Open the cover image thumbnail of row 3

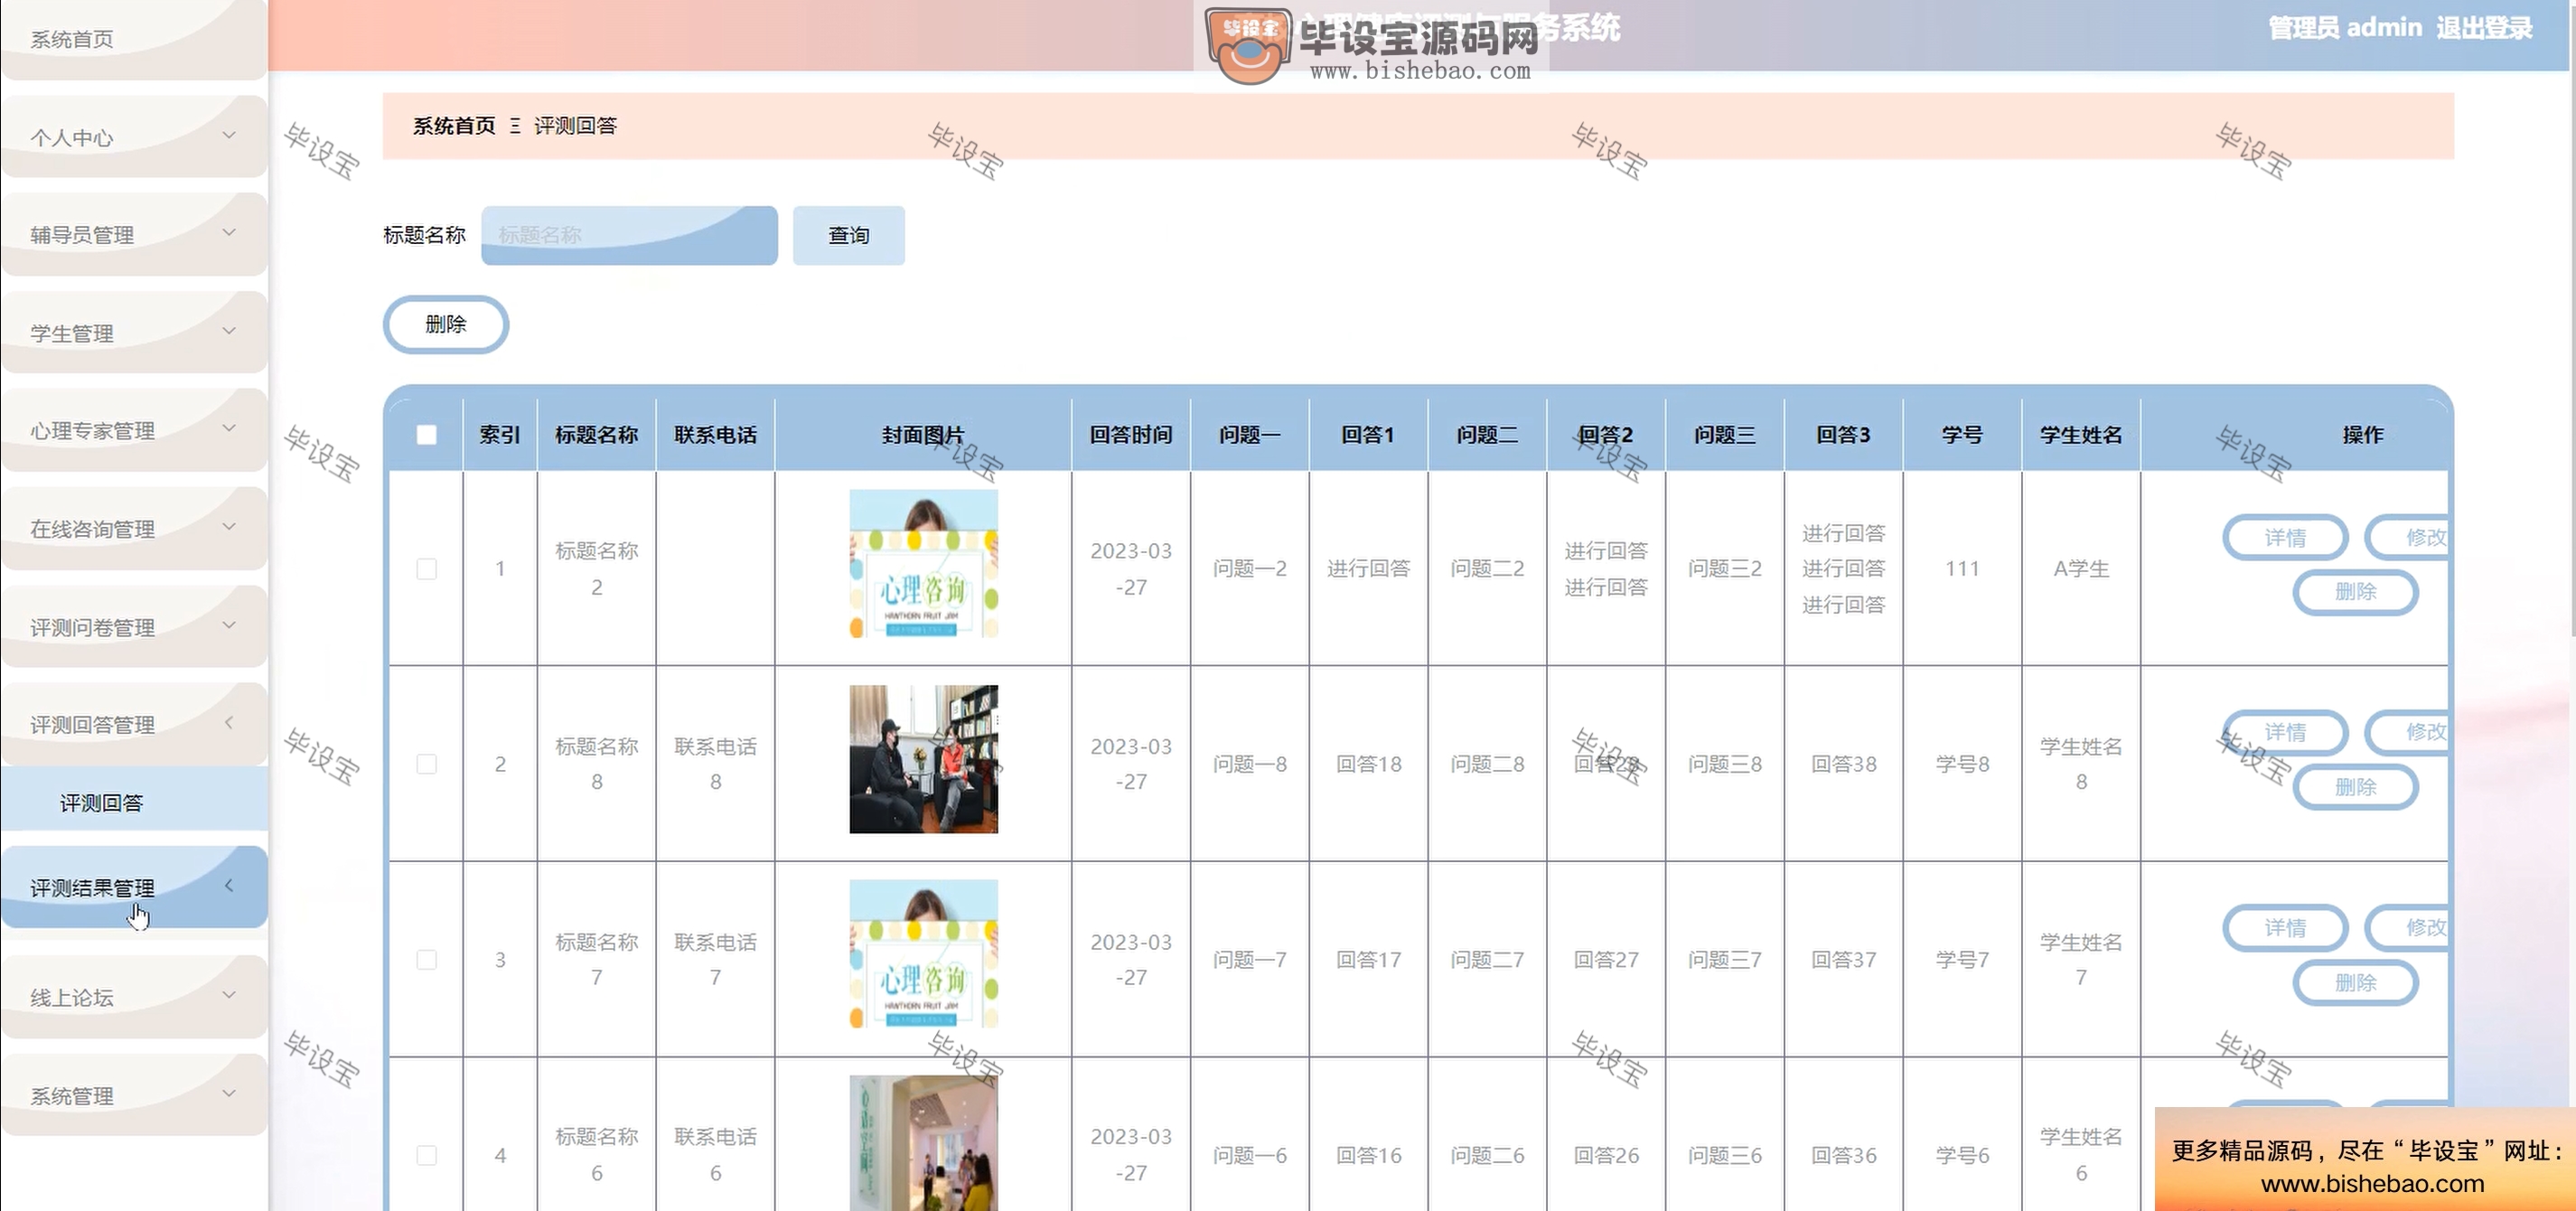923,954
